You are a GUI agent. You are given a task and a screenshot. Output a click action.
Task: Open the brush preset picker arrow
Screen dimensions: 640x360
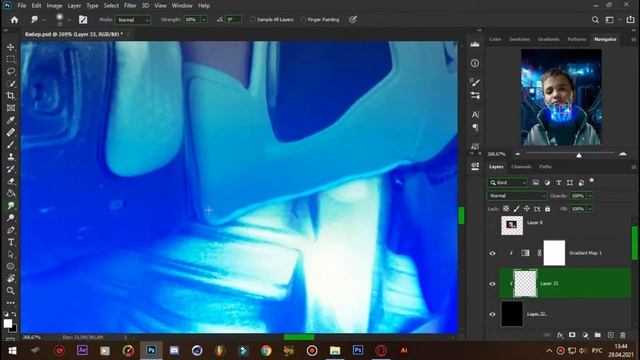(x=69, y=20)
